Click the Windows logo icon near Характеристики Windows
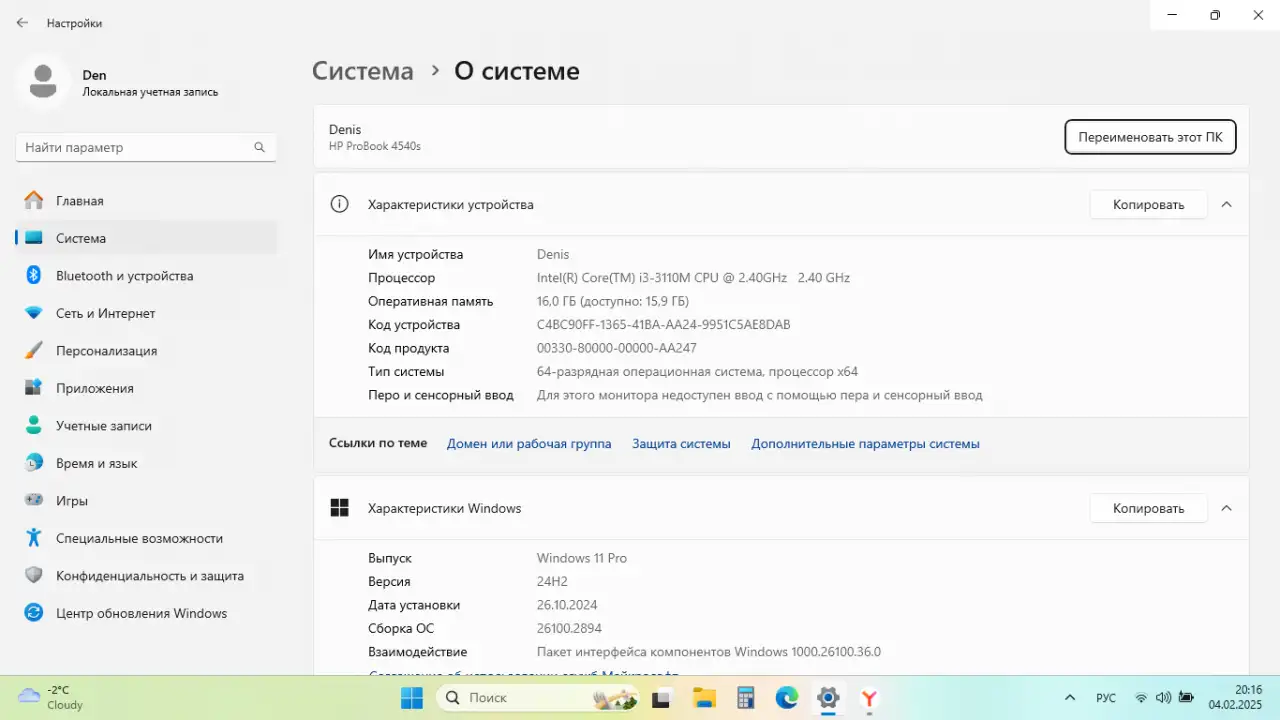Image resolution: width=1280 pixels, height=720 pixels. (x=339, y=508)
